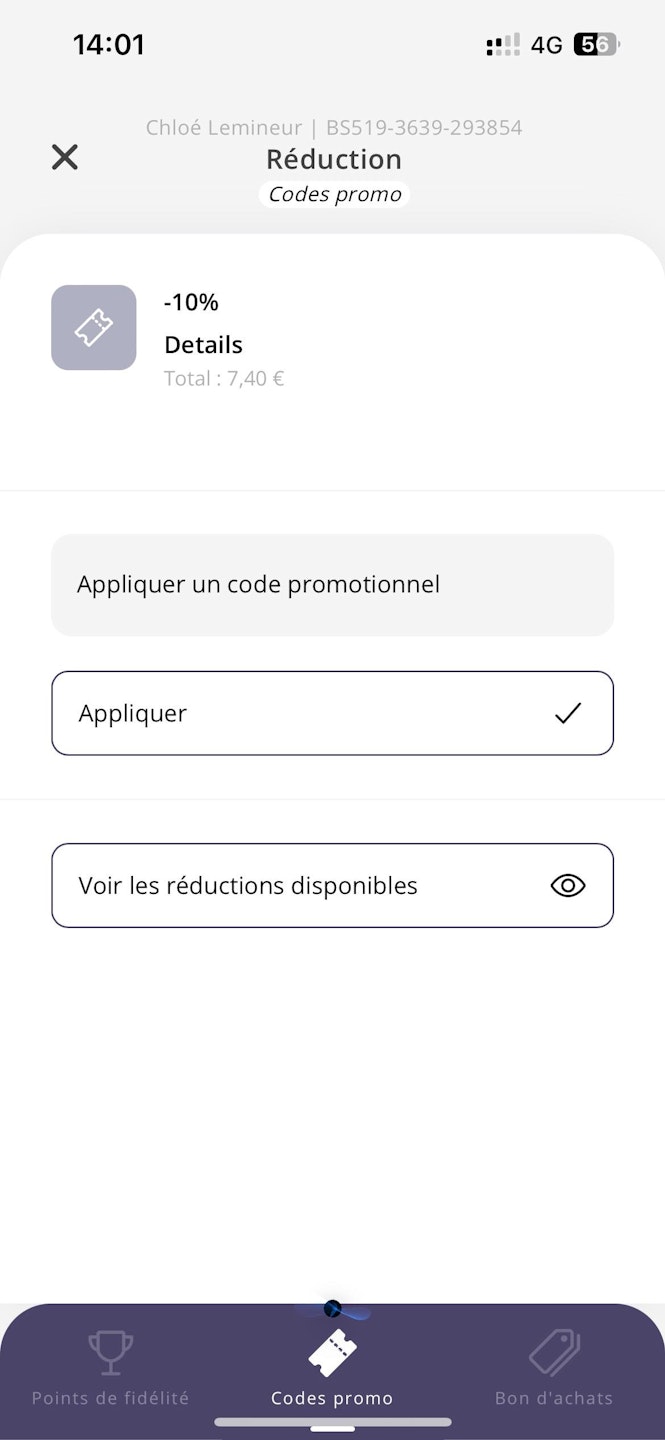Open the -10% discount Details
Screen dimensions: 665x1440
coord(203,345)
